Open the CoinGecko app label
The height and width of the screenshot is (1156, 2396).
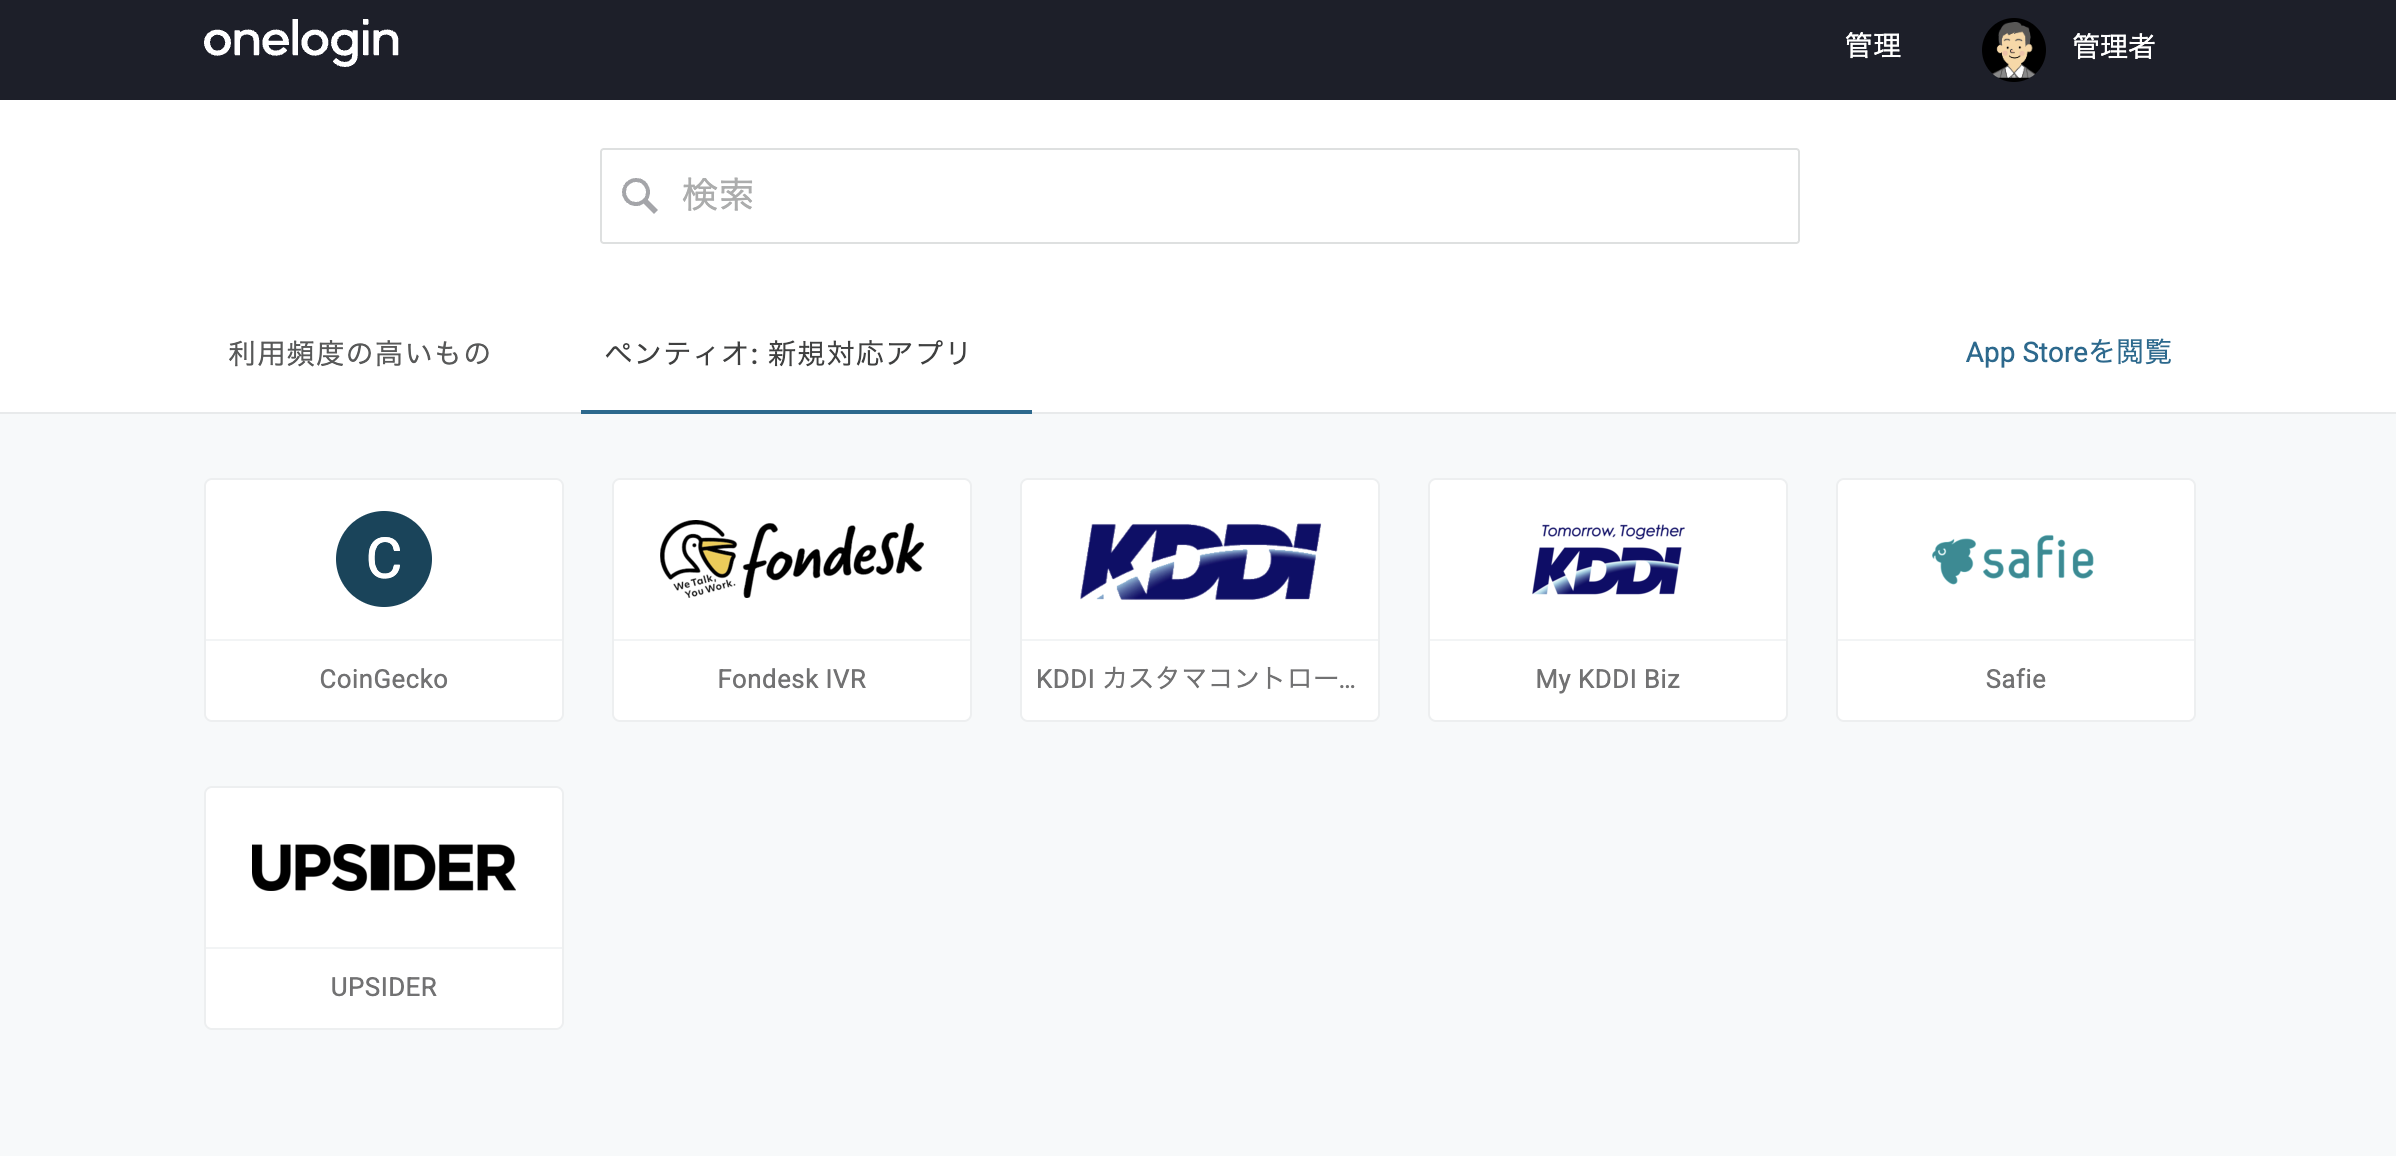pyautogui.click(x=384, y=679)
